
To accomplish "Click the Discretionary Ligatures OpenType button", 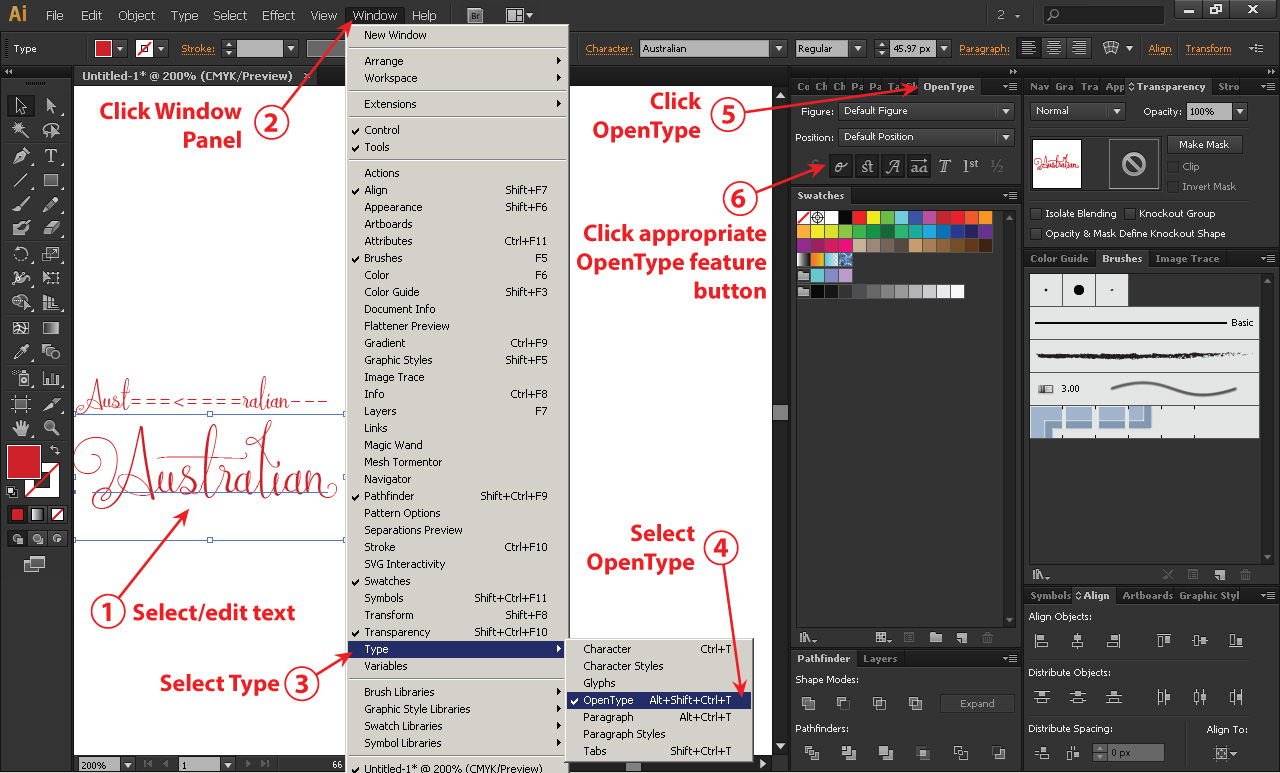I will point(867,167).
